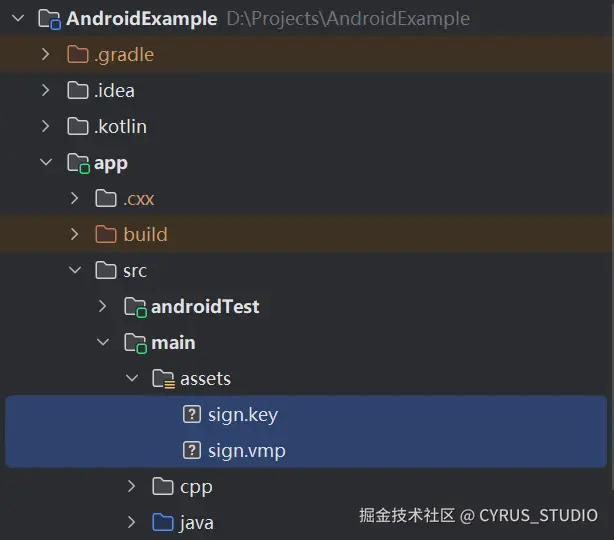Viewport: 614px width, 540px height.
Task: Click the assets resource folder icon
Action: (162, 379)
